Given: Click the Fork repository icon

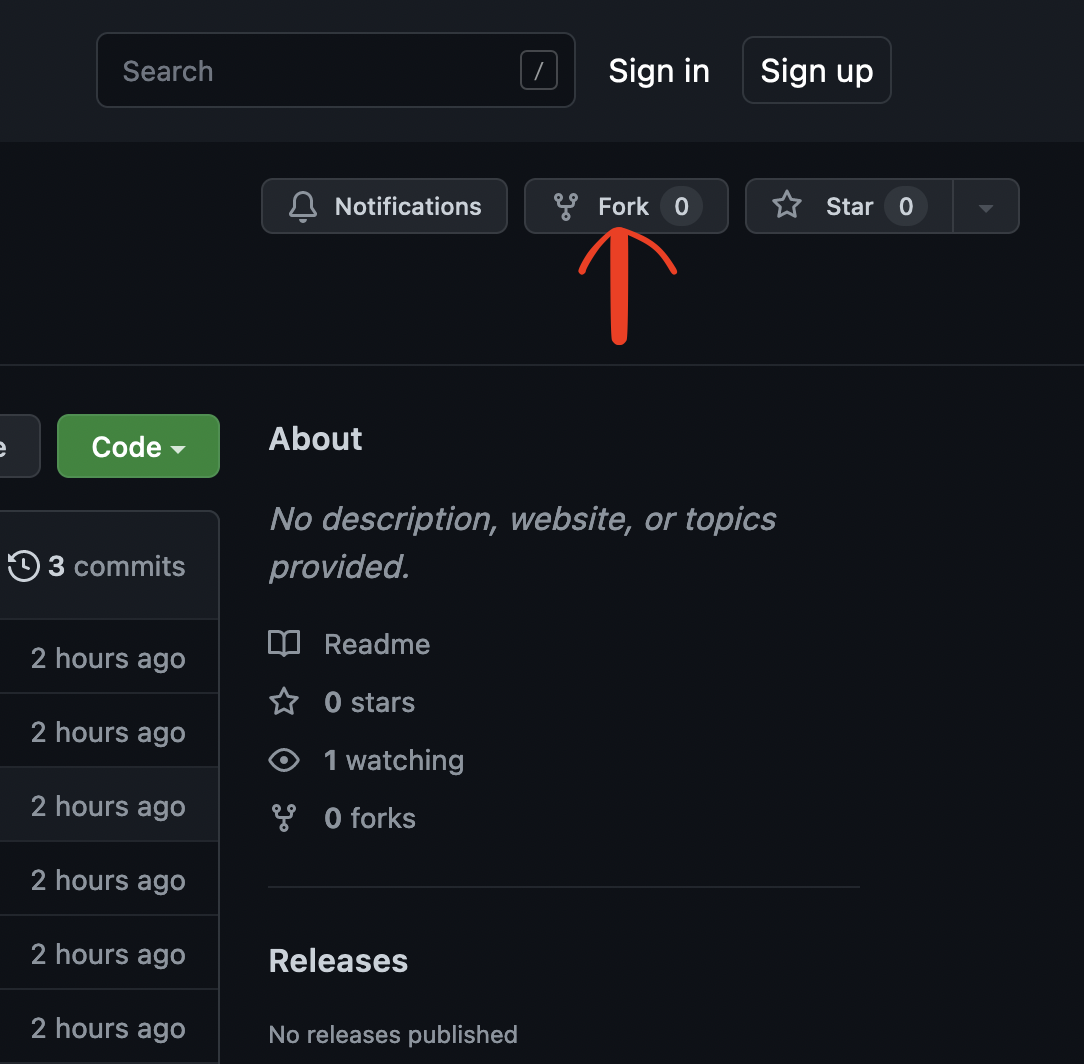Looking at the screenshot, I should click(x=564, y=206).
